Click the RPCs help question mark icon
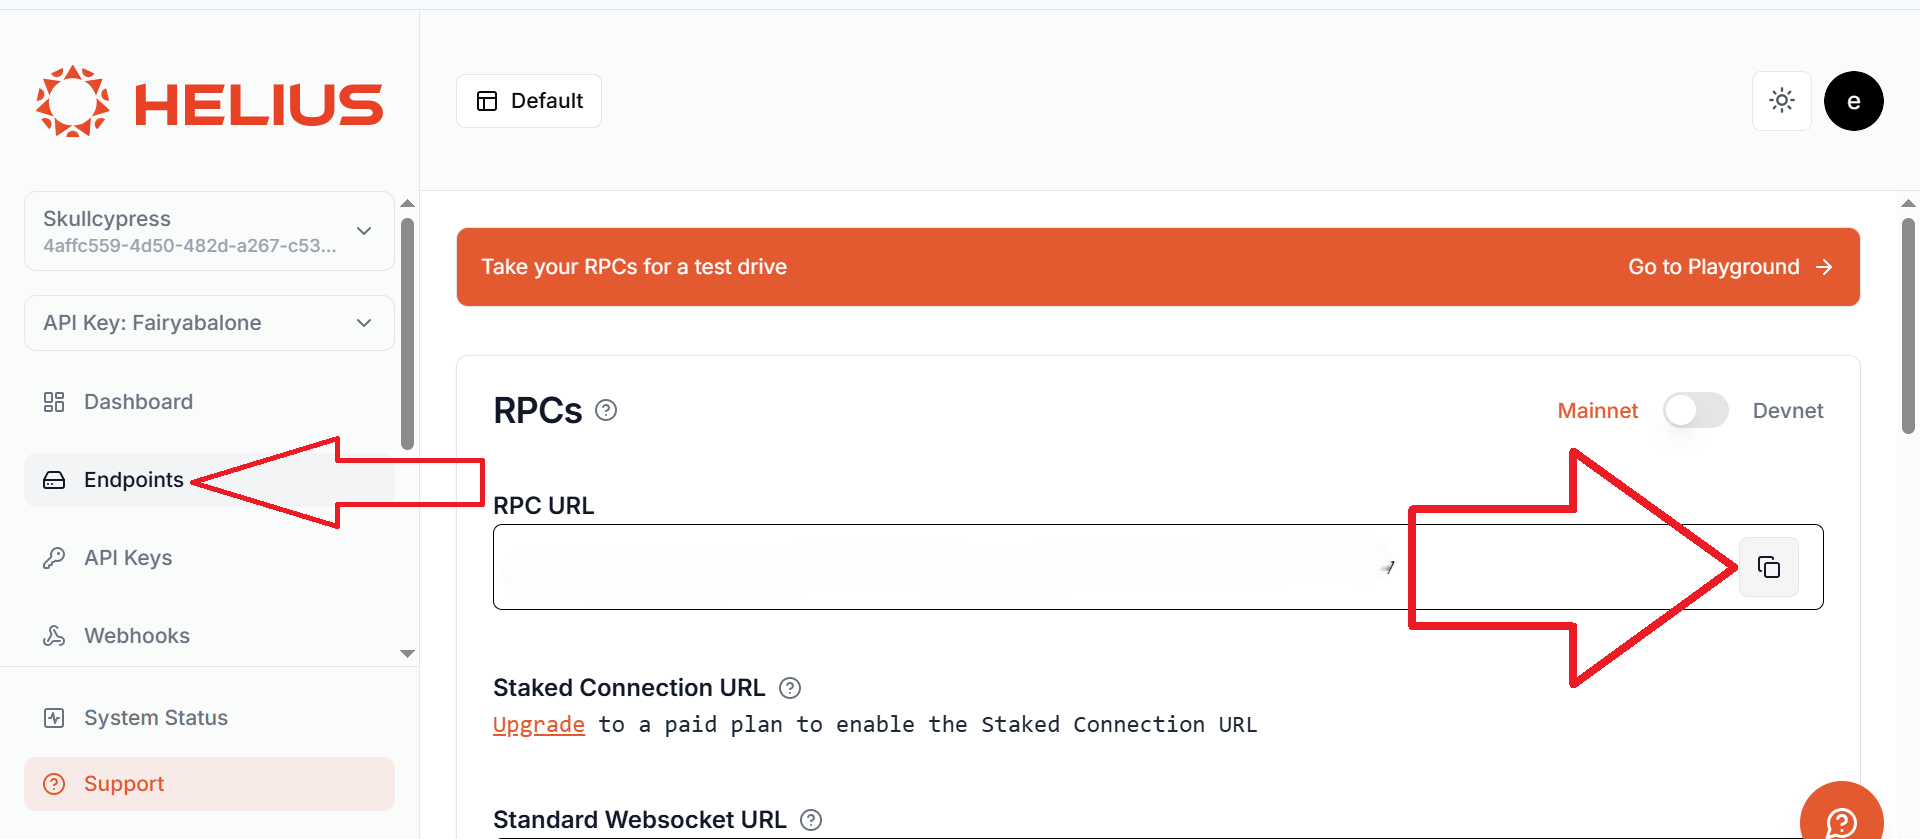 tap(606, 410)
